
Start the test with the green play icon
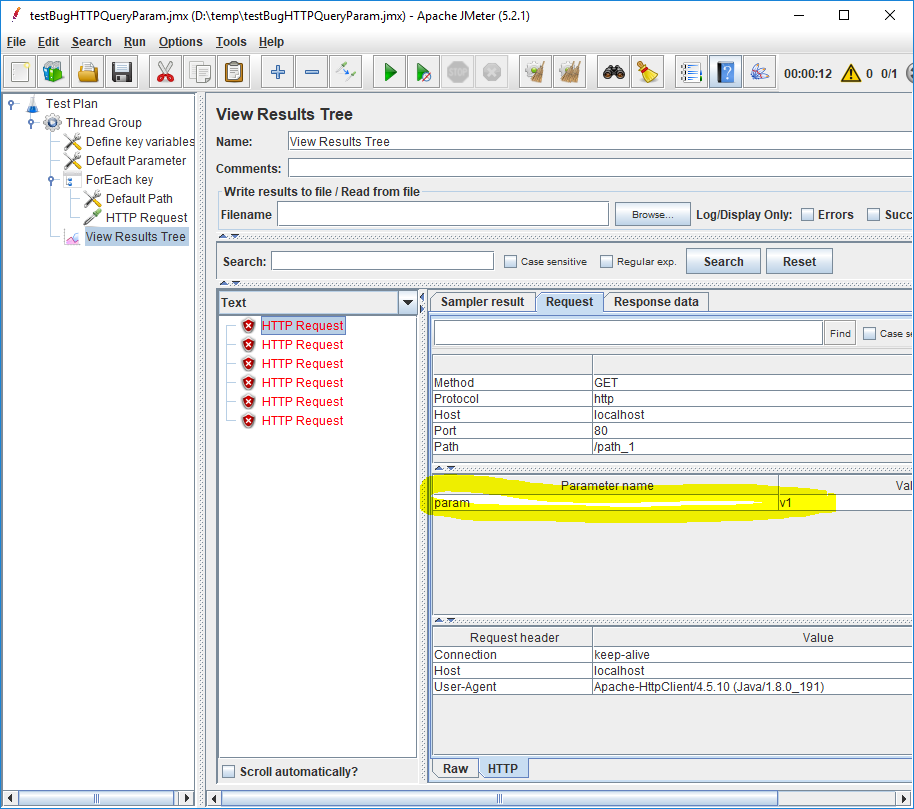tap(389, 71)
